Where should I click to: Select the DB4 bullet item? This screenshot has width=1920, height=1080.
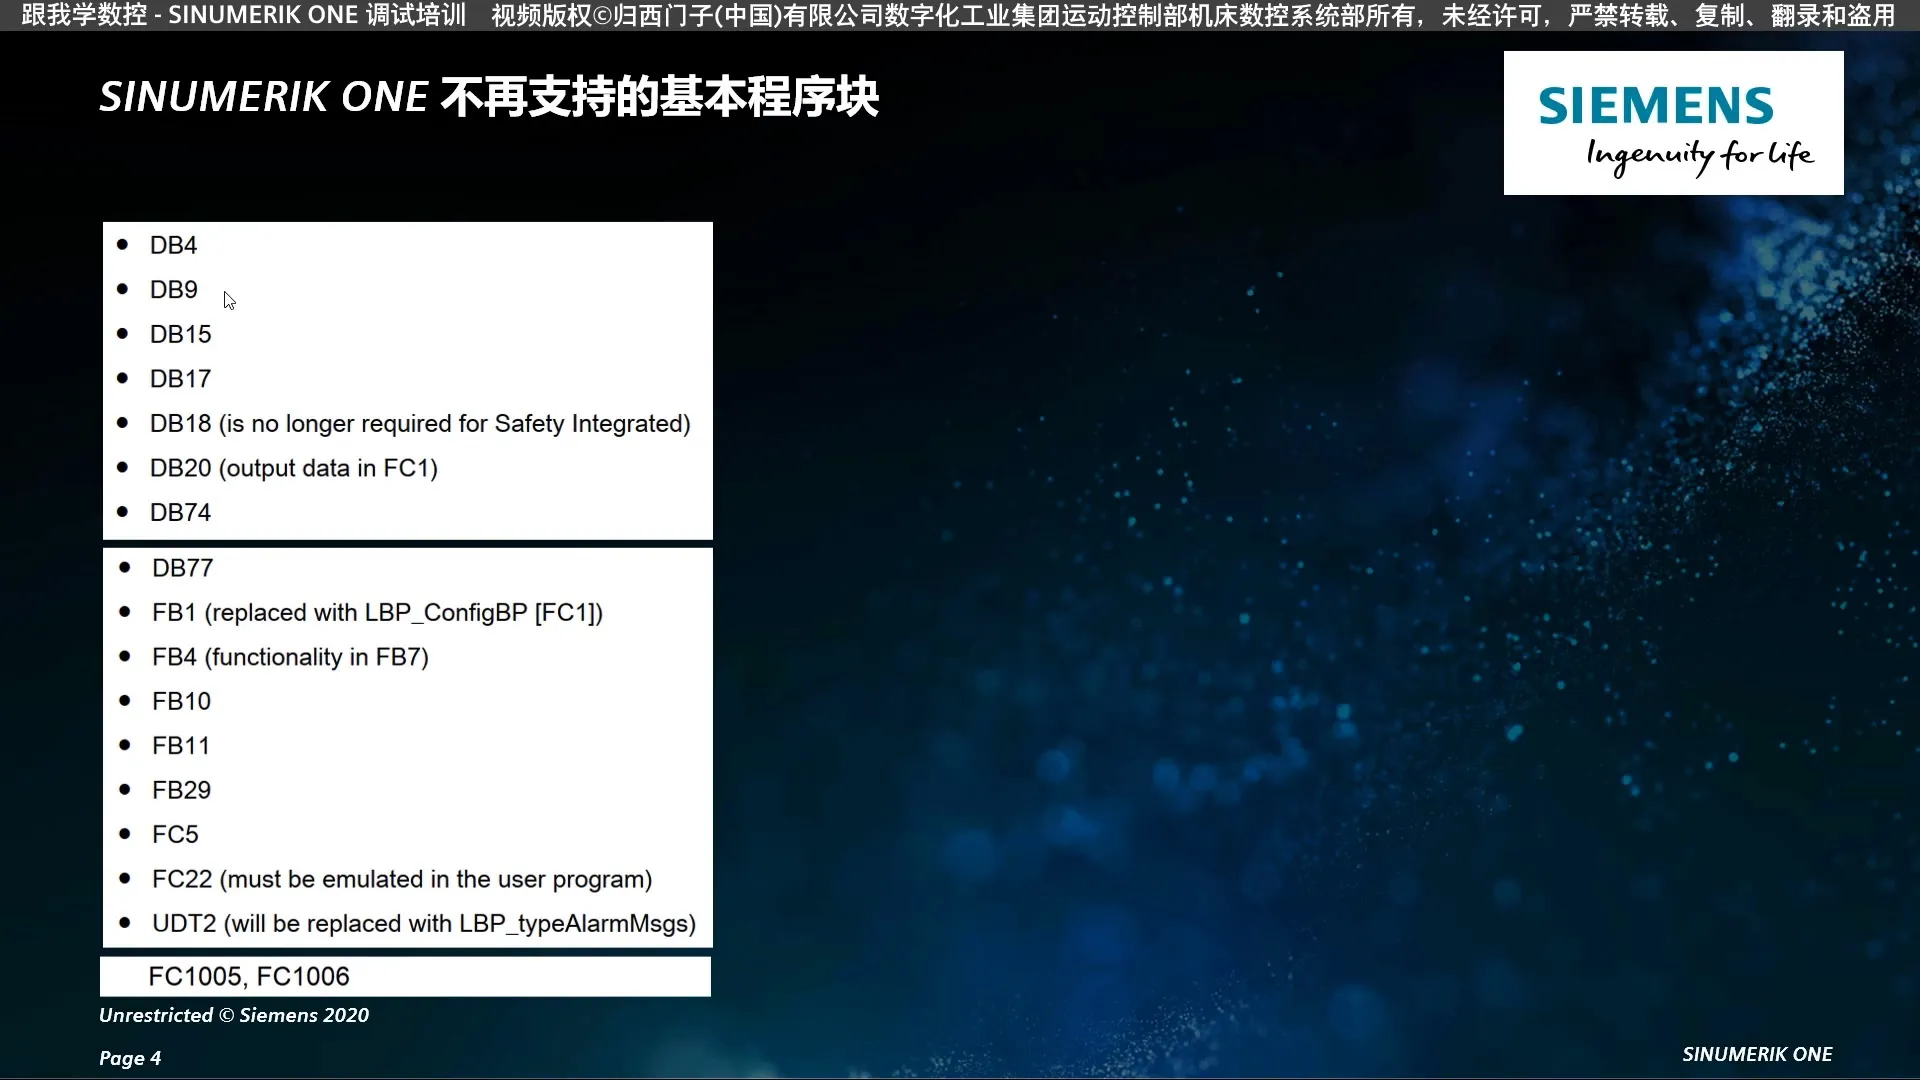click(173, 244)
